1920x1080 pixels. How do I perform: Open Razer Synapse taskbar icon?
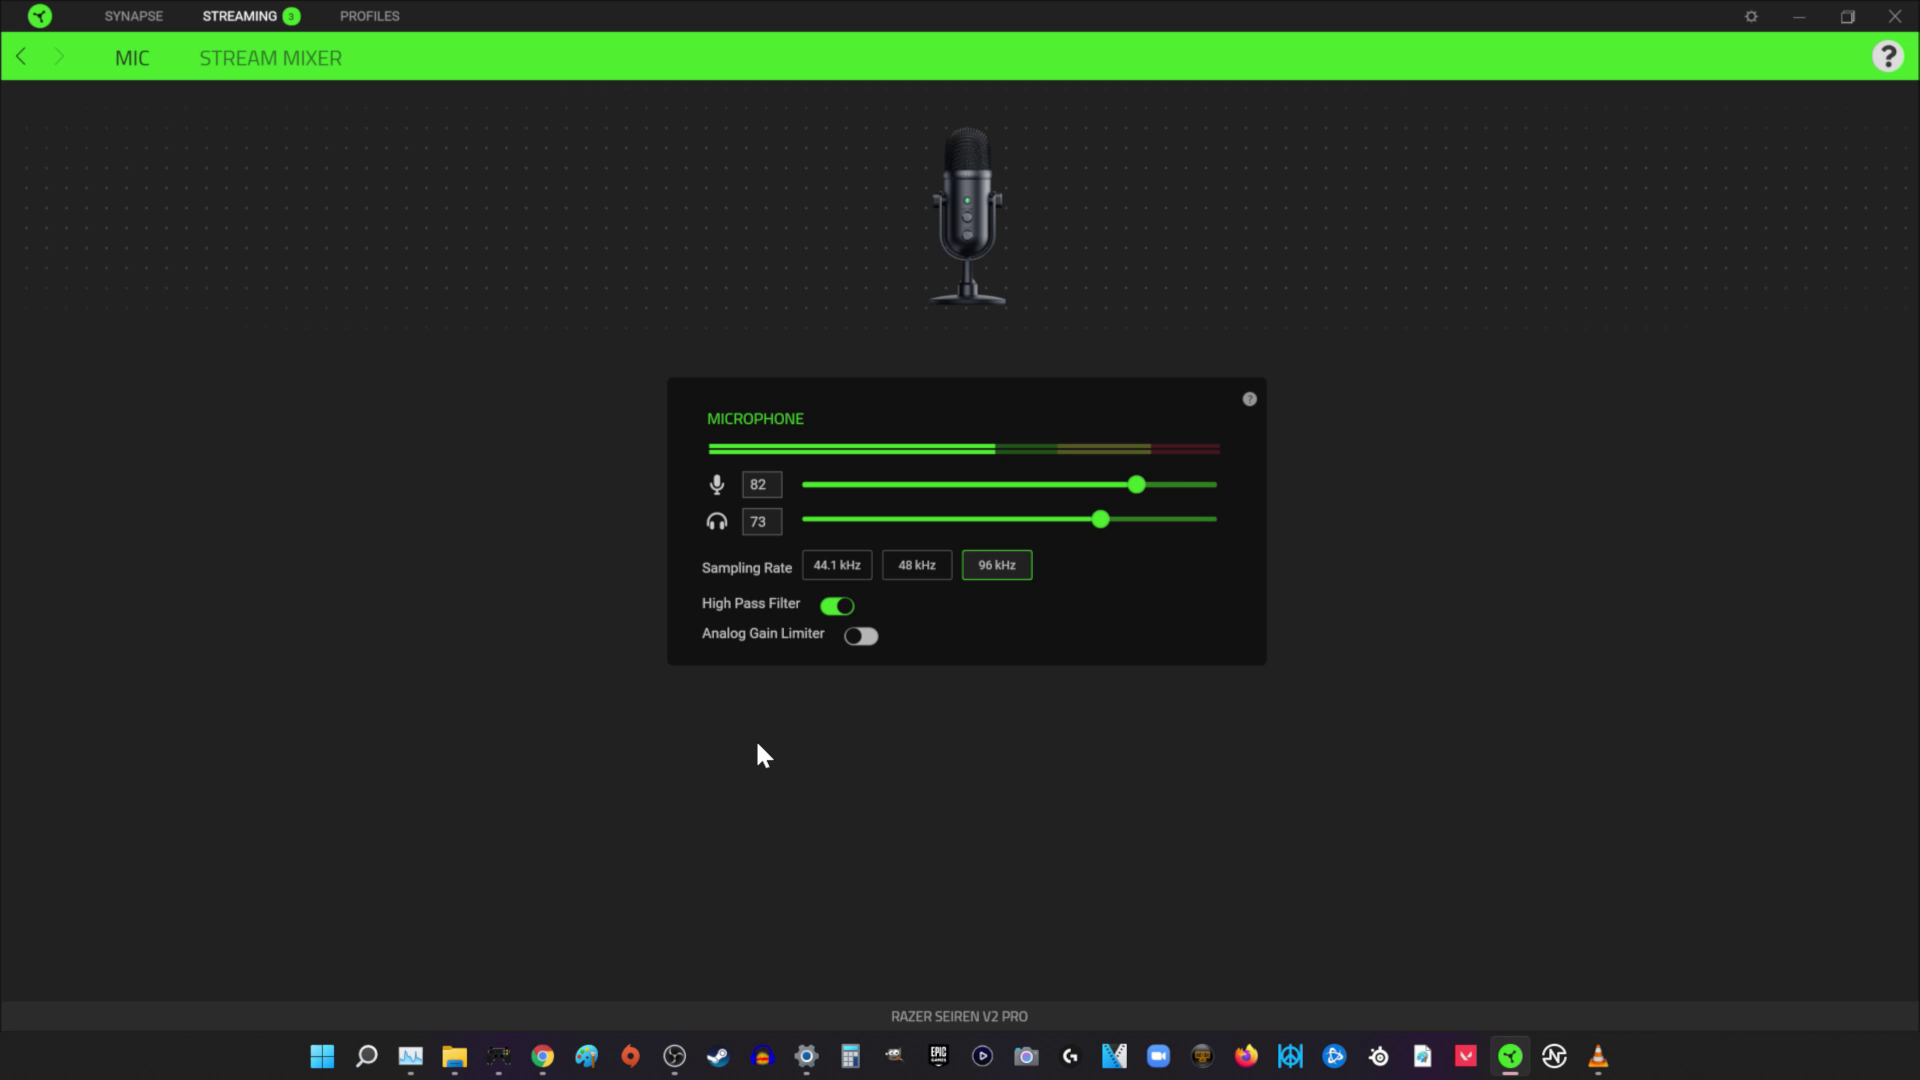(1510, 1056)
